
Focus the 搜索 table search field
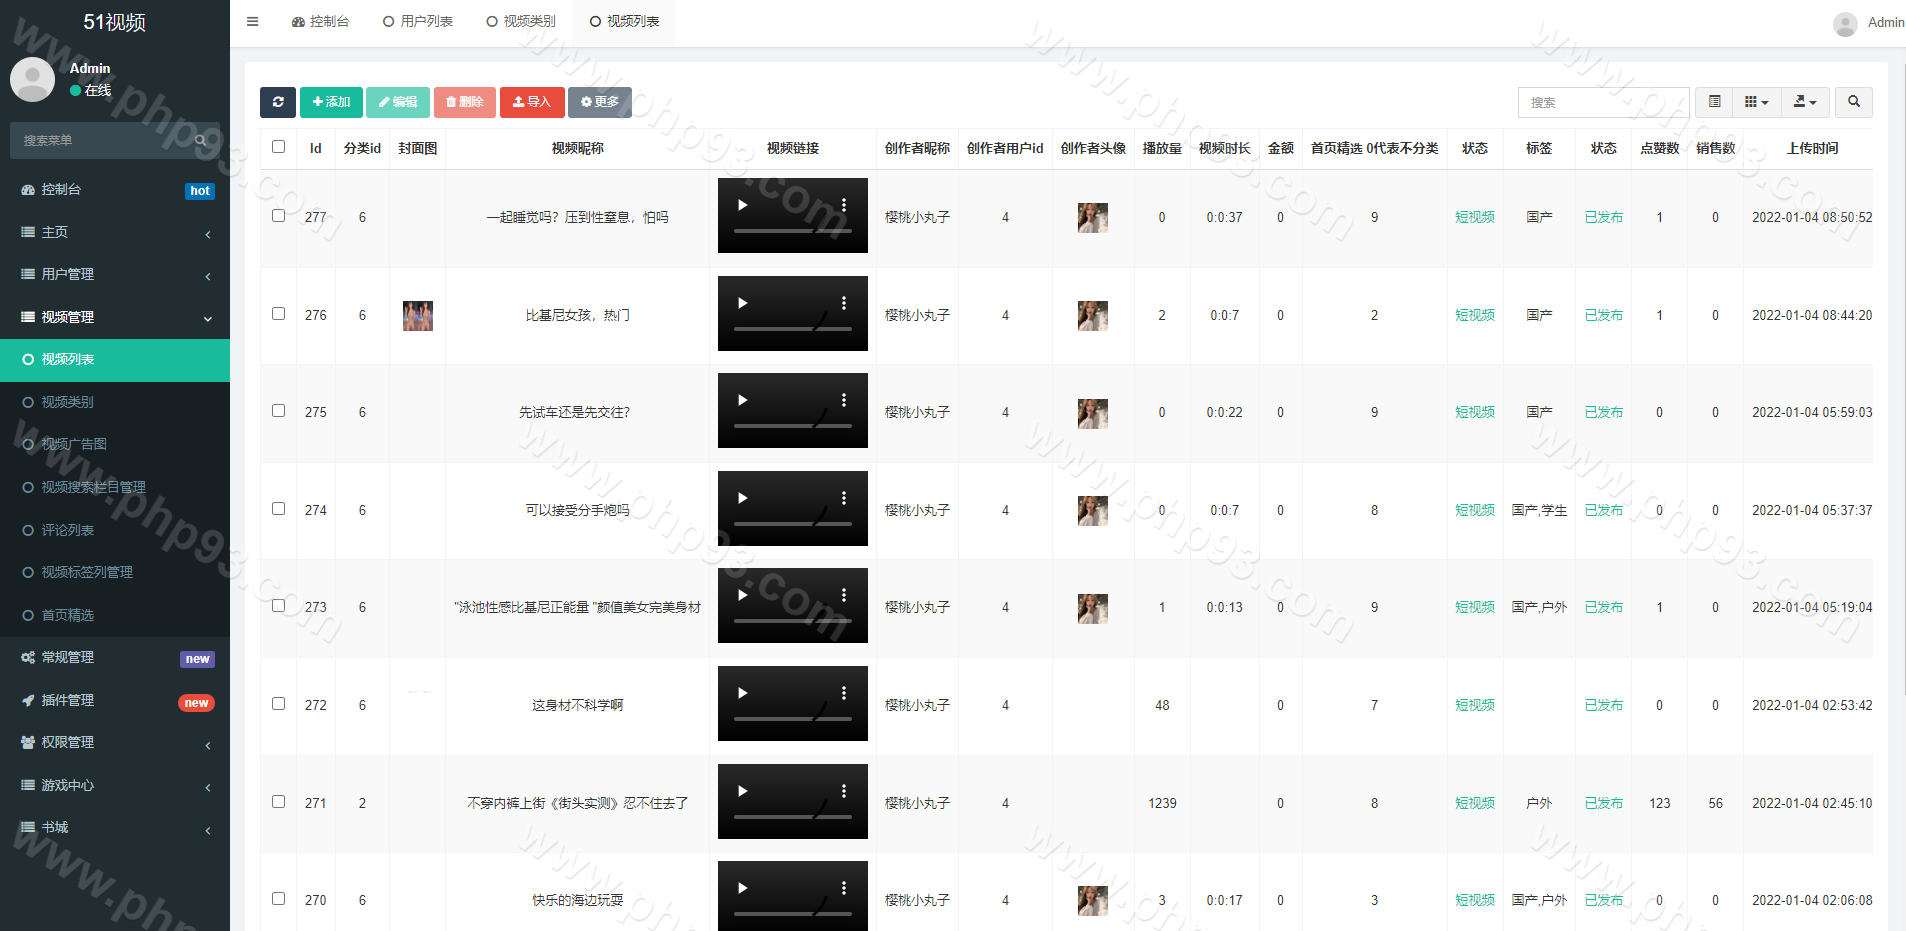[x=1603, y=102]
